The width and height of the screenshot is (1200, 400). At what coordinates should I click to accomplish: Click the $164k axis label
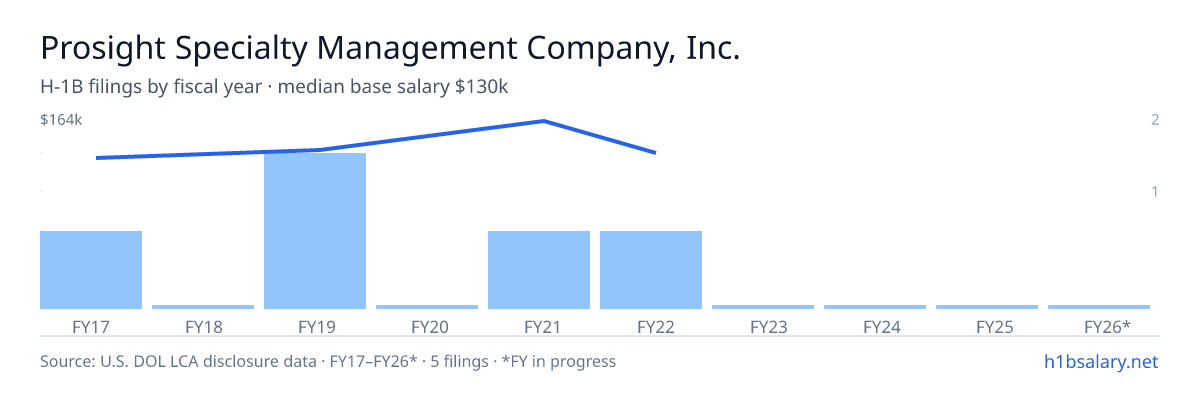pos(61,120)
